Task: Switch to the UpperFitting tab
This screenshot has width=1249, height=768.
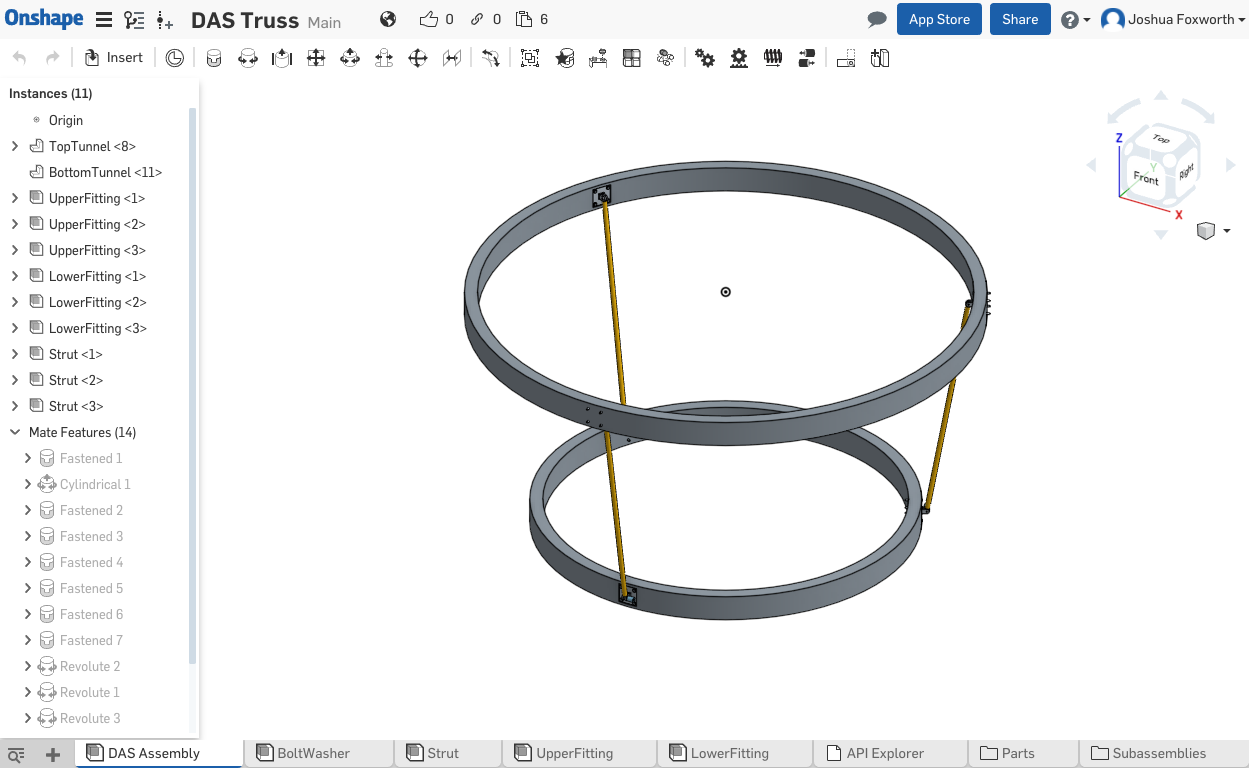Action: click(x=579, y=753)
